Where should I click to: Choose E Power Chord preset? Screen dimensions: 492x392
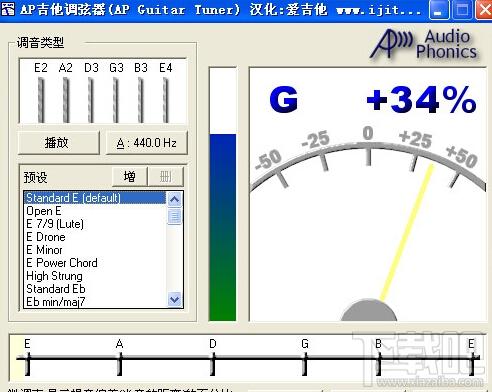95,263
